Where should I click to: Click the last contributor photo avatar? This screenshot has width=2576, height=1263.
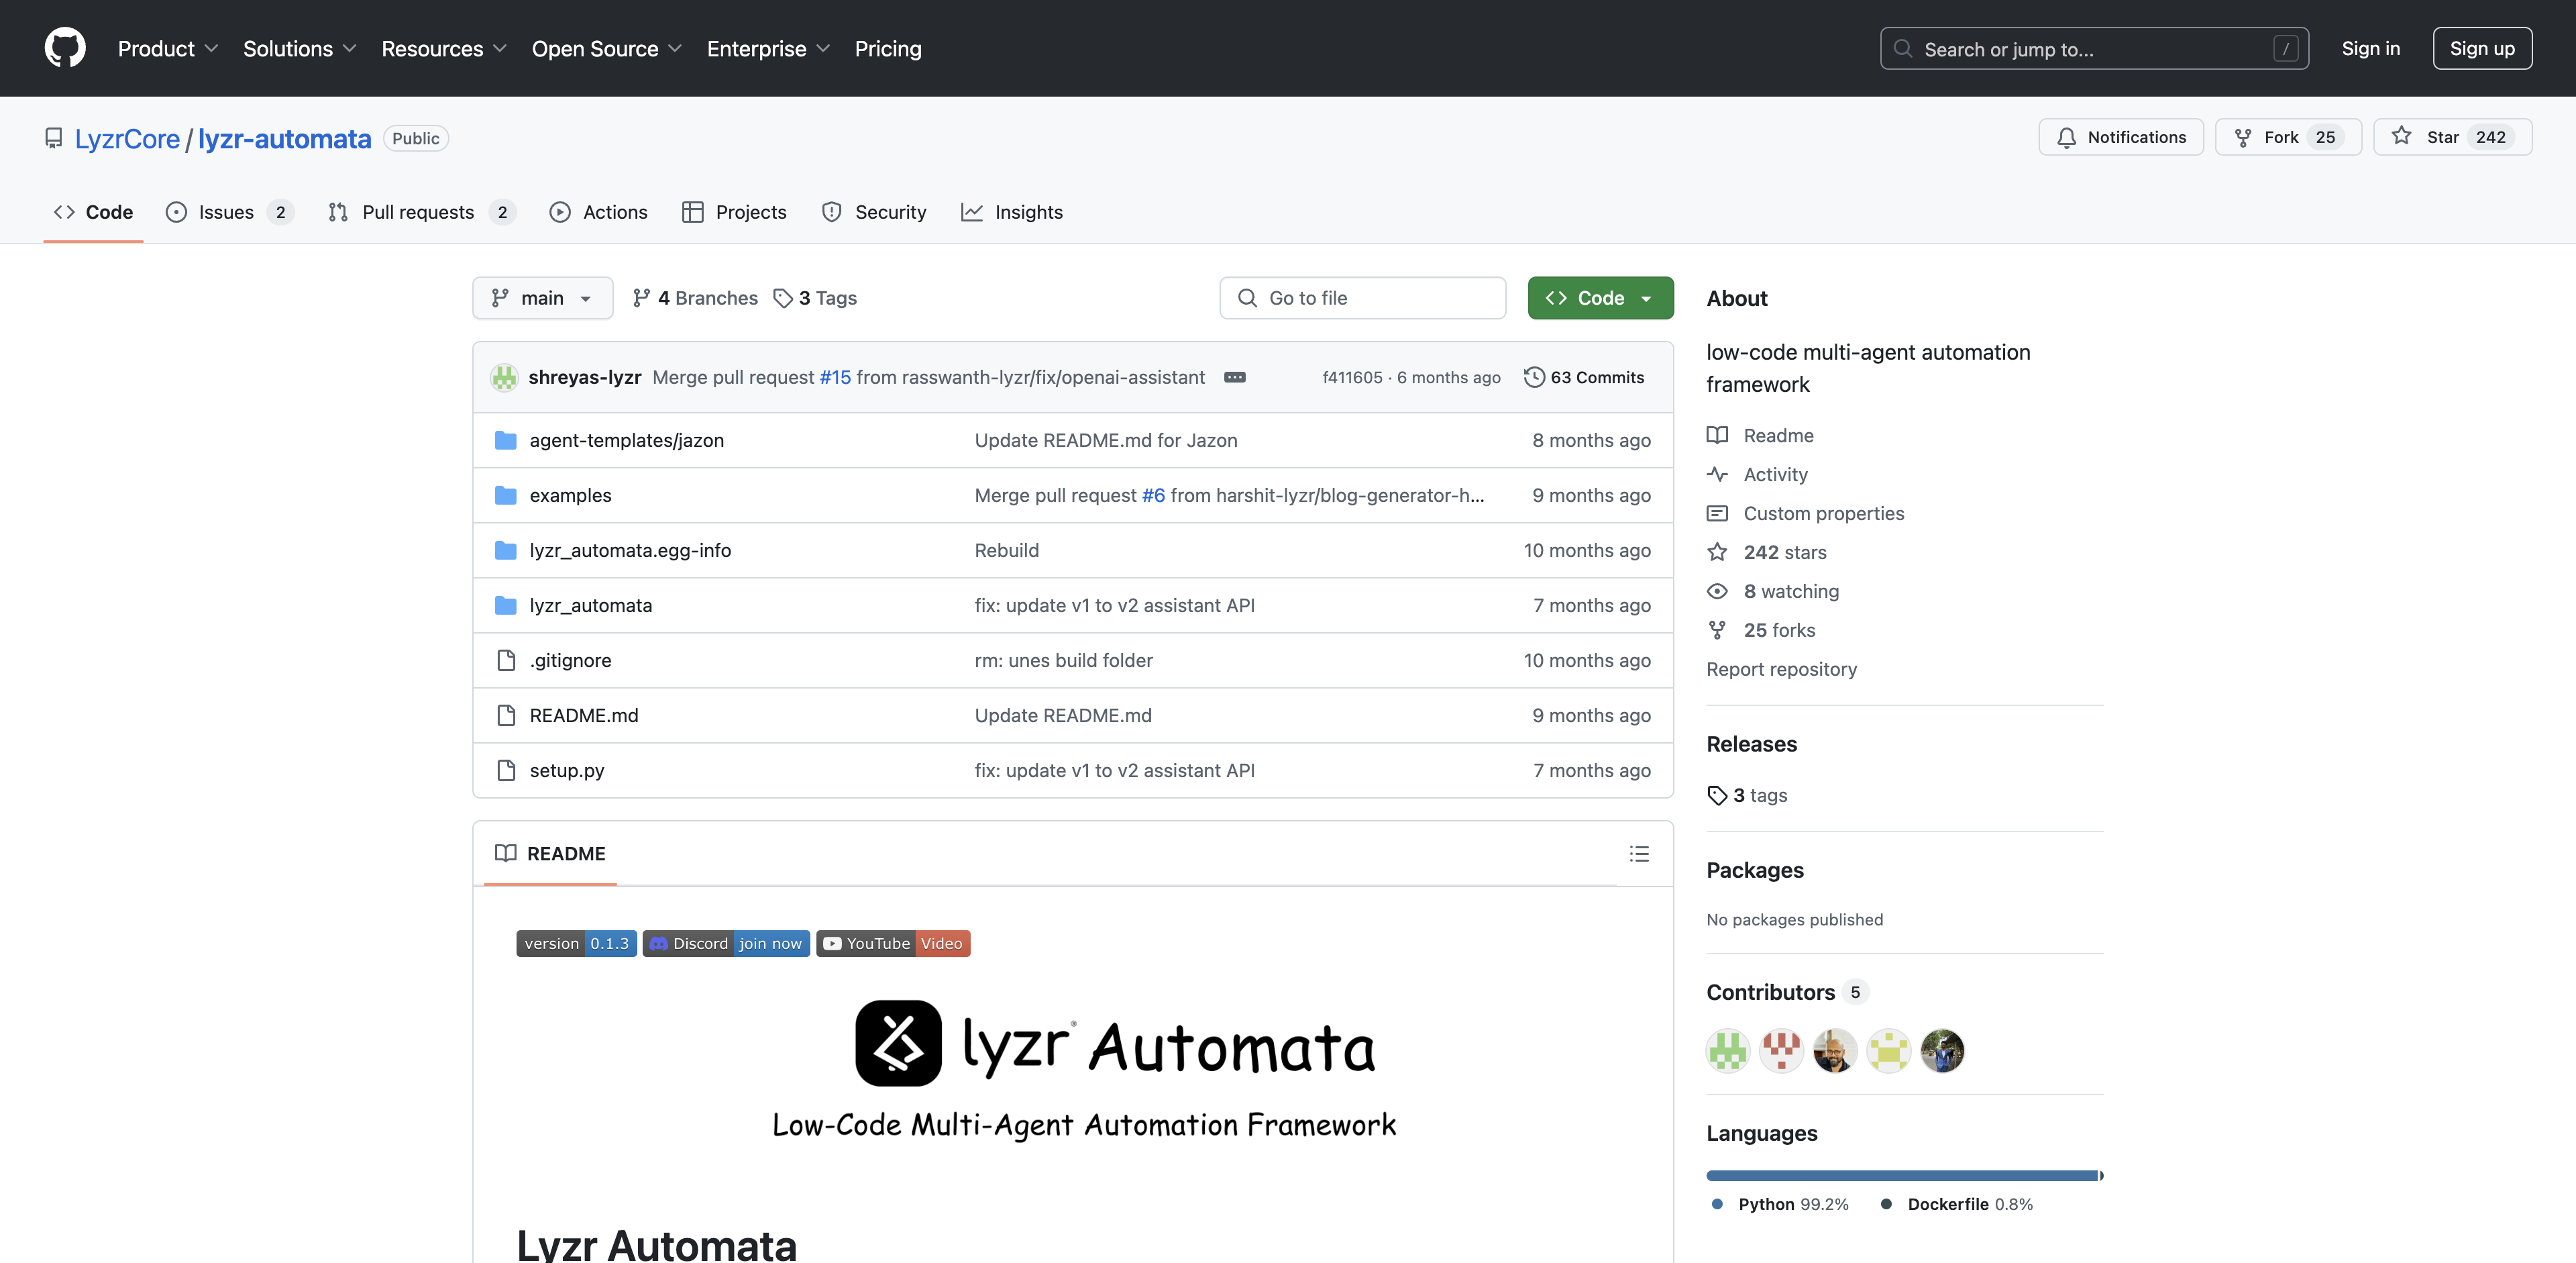click(x=1942, y=1050)
